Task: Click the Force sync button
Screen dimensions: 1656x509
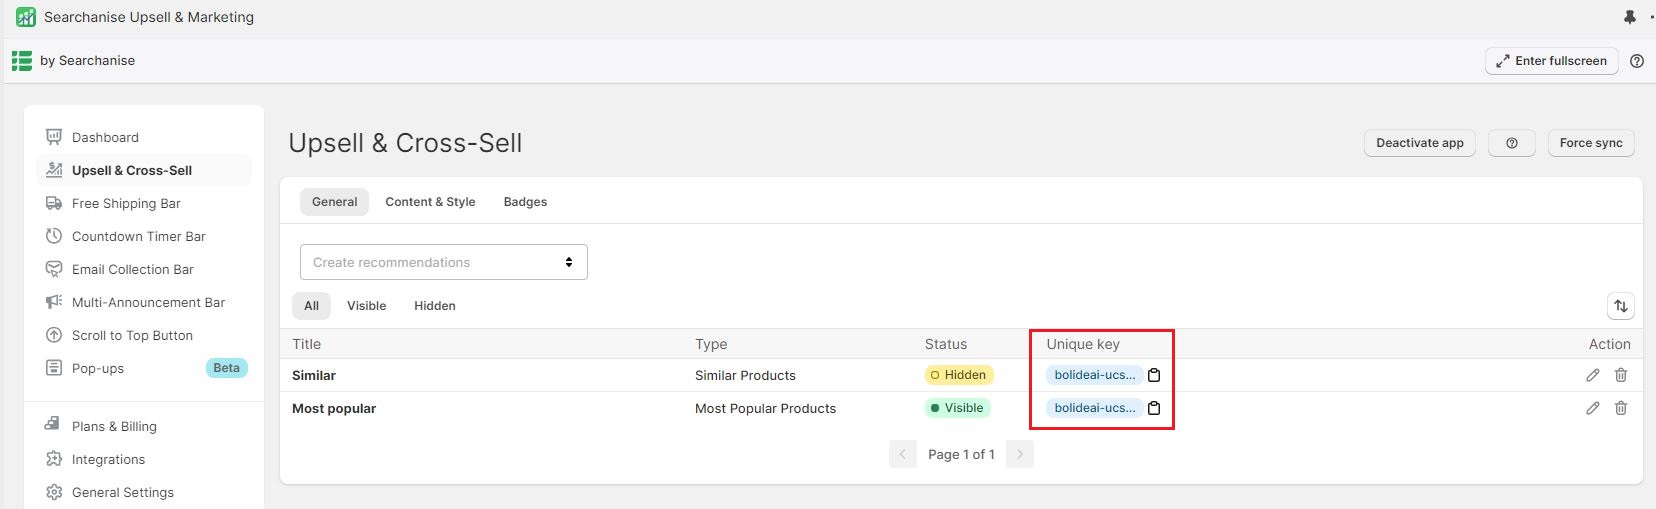Action: 1591,143
